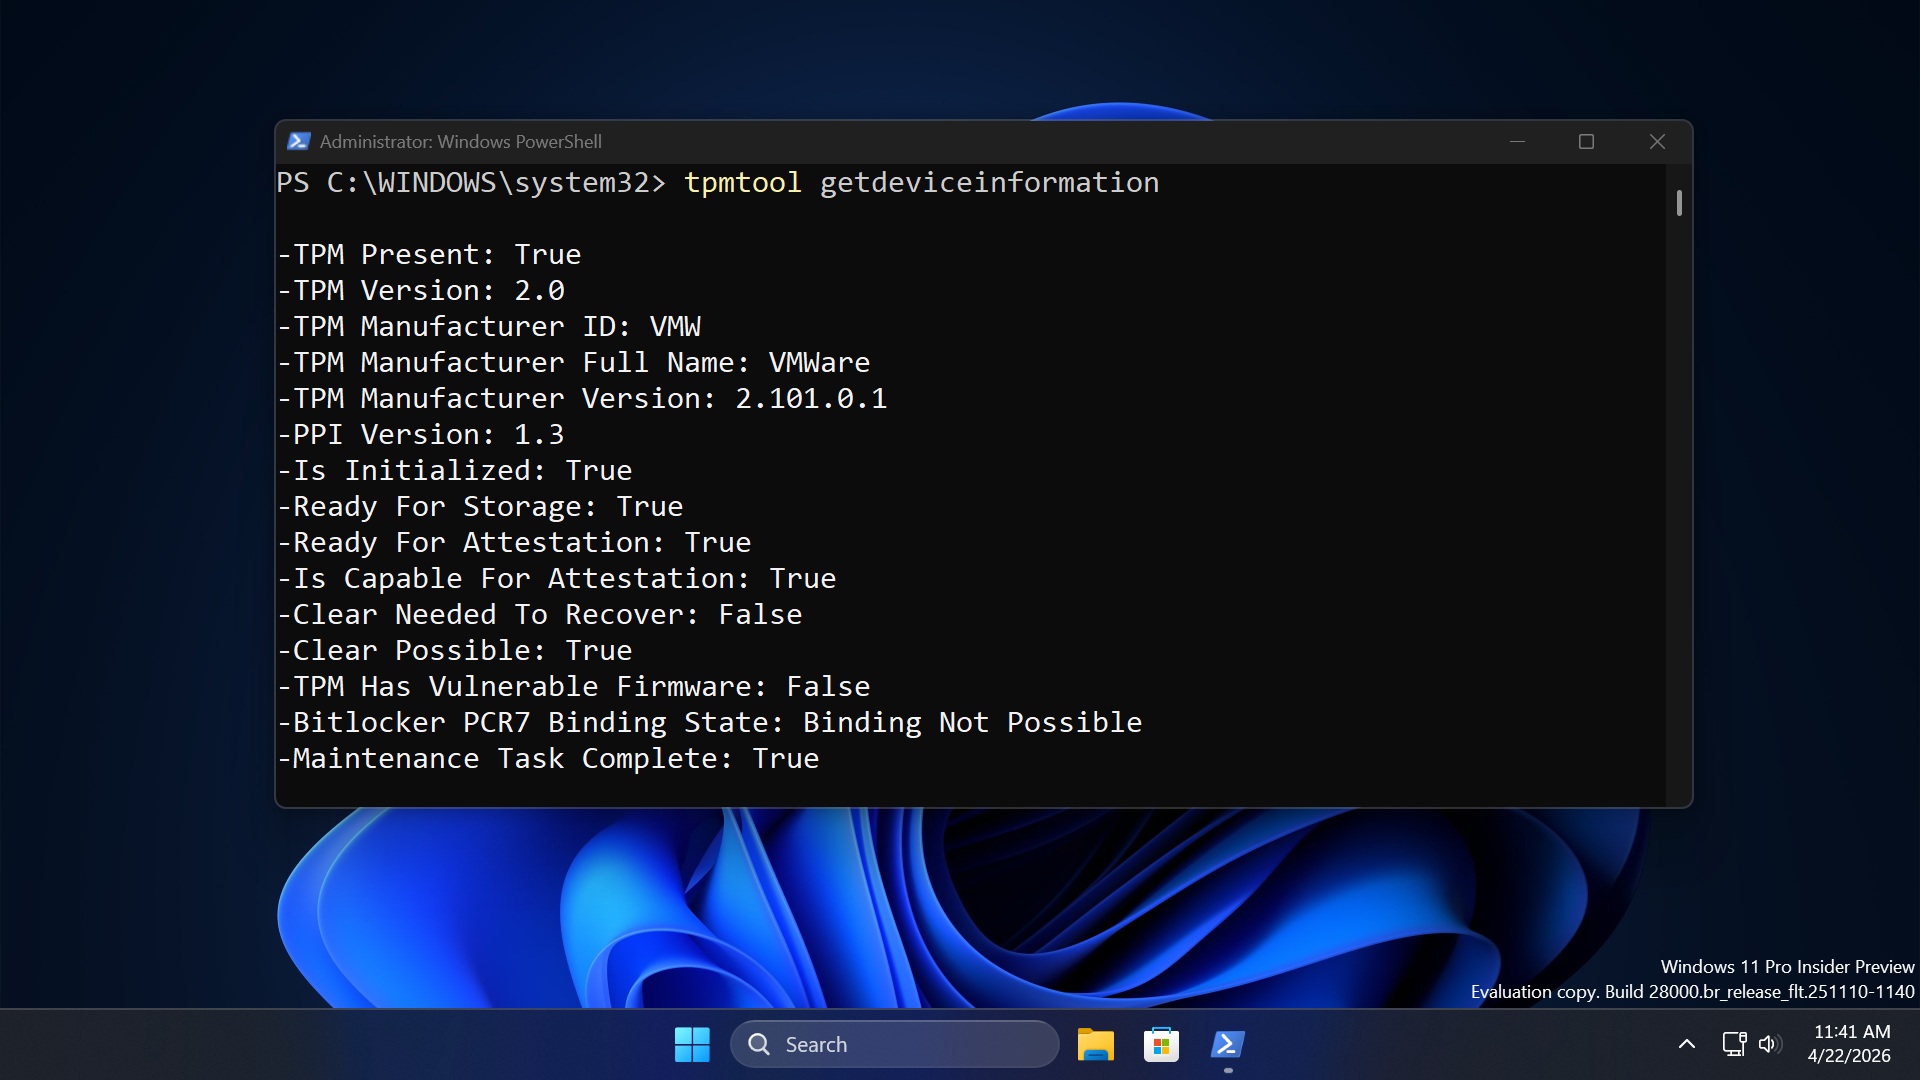This screenshot has width=1920, height=1080.
Task: Click the TPM Version 2.0 output line
Action: [x=420, y=290]
